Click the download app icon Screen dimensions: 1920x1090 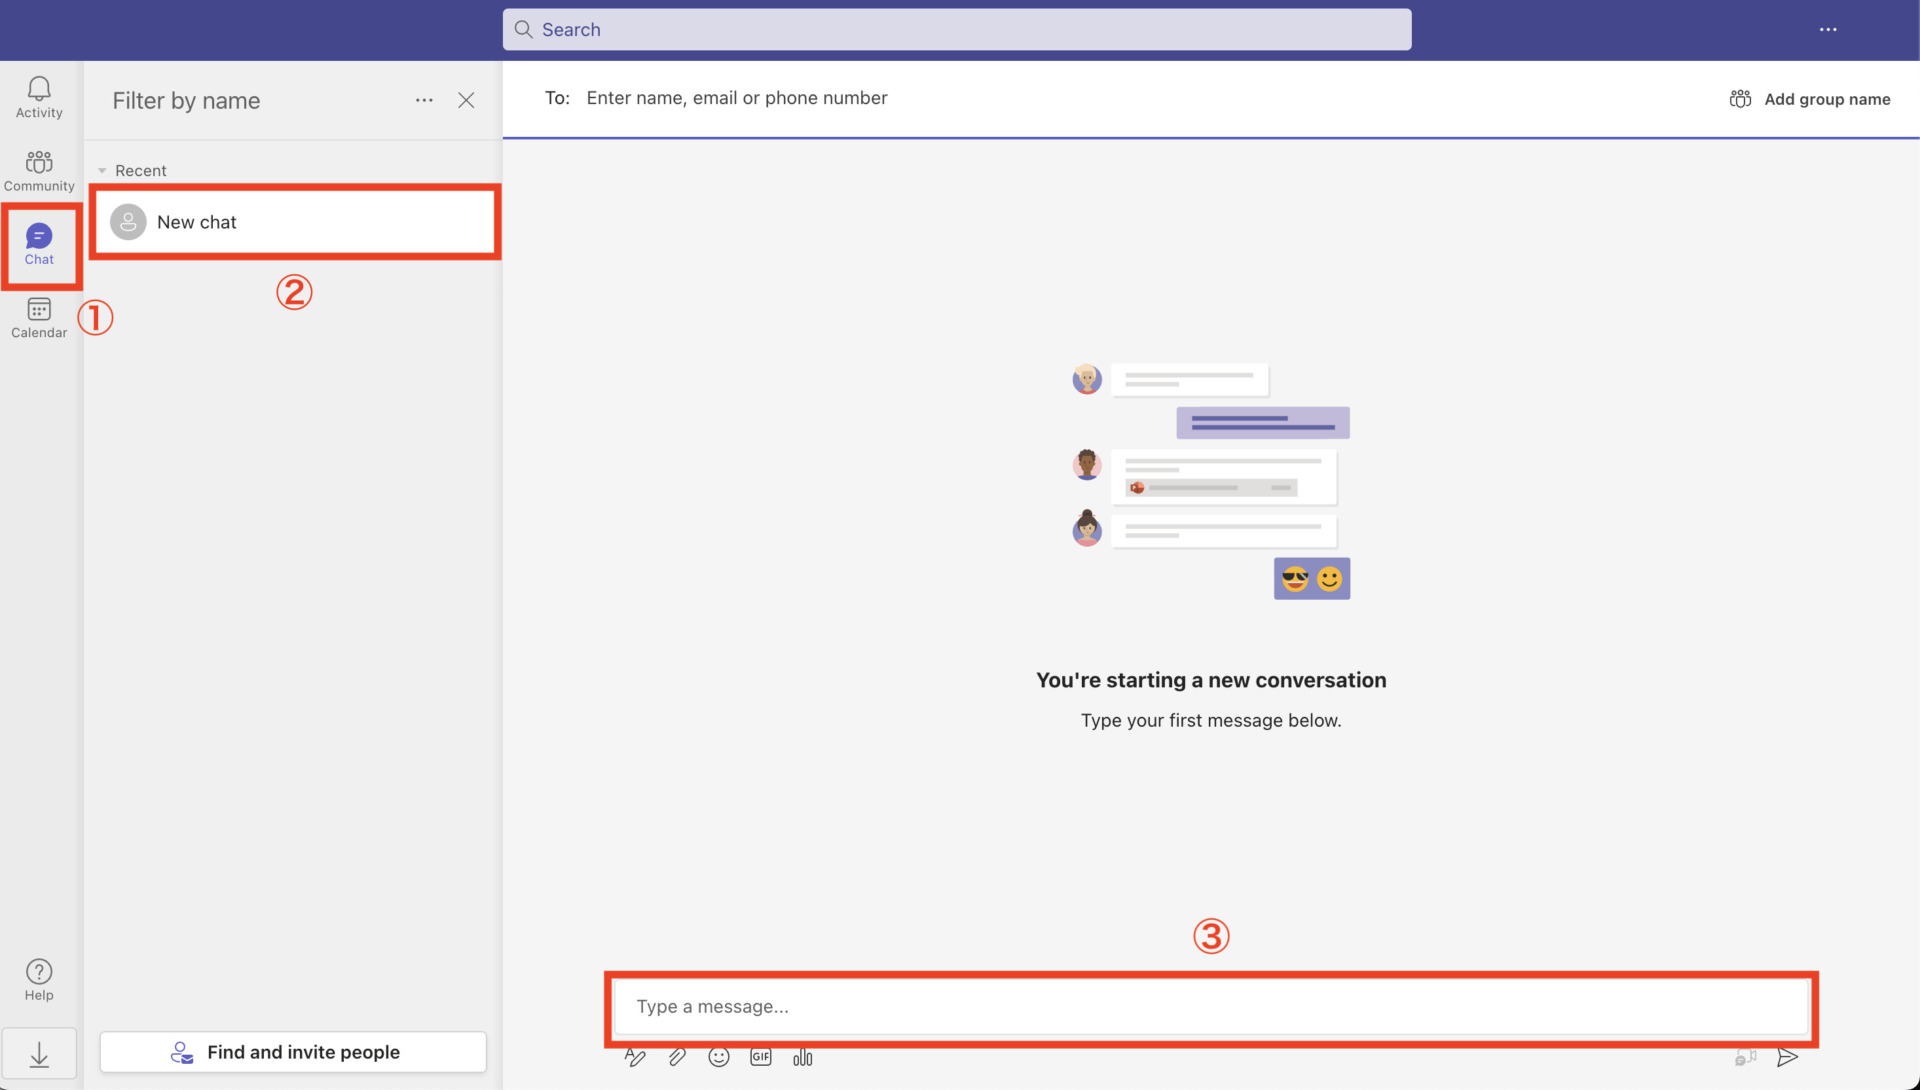tap(38, 1053)
